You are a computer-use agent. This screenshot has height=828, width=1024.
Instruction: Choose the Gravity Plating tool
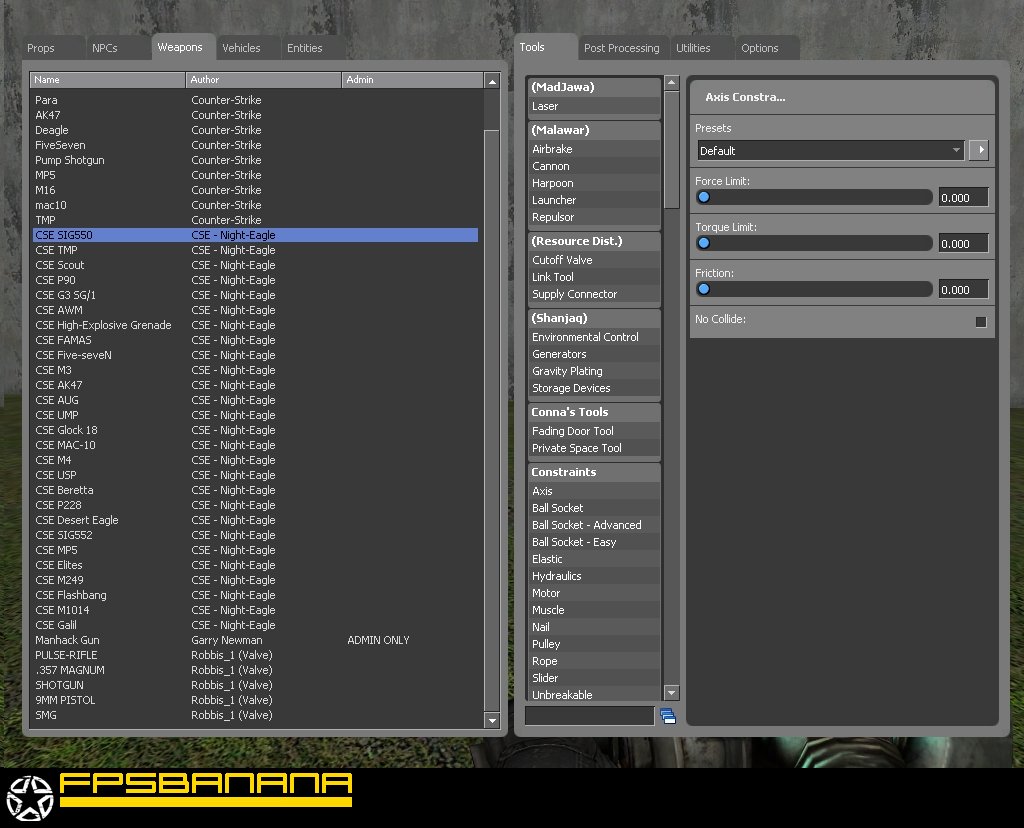pyautogui.click(x=594, y=371)
